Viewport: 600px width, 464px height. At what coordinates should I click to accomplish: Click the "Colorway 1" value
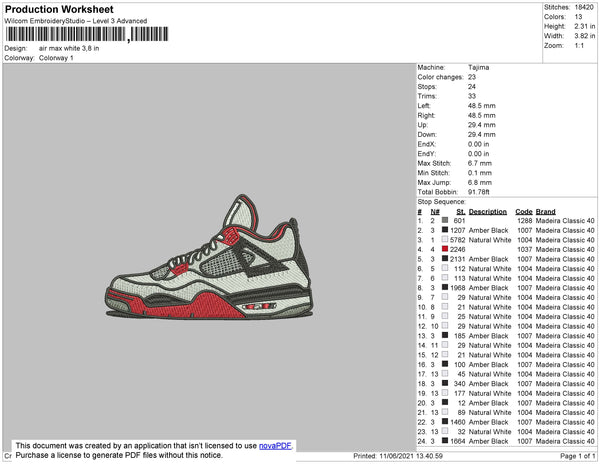click(x=56, y=58)
